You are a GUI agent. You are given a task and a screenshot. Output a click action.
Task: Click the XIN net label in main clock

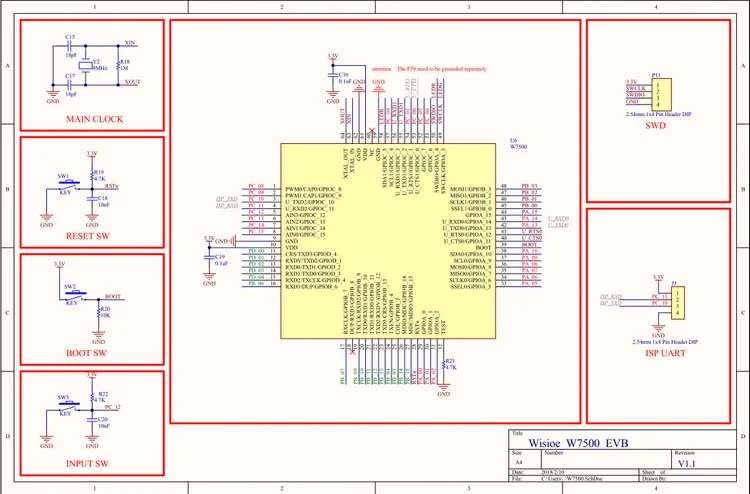[x=130, y=43]
